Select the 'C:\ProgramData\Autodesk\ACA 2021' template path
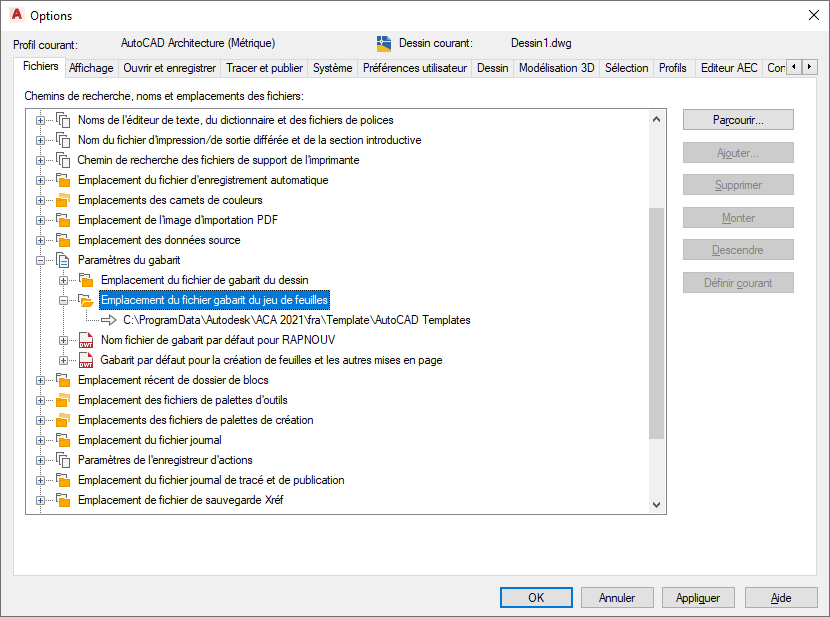 click(x=297, y=320)
